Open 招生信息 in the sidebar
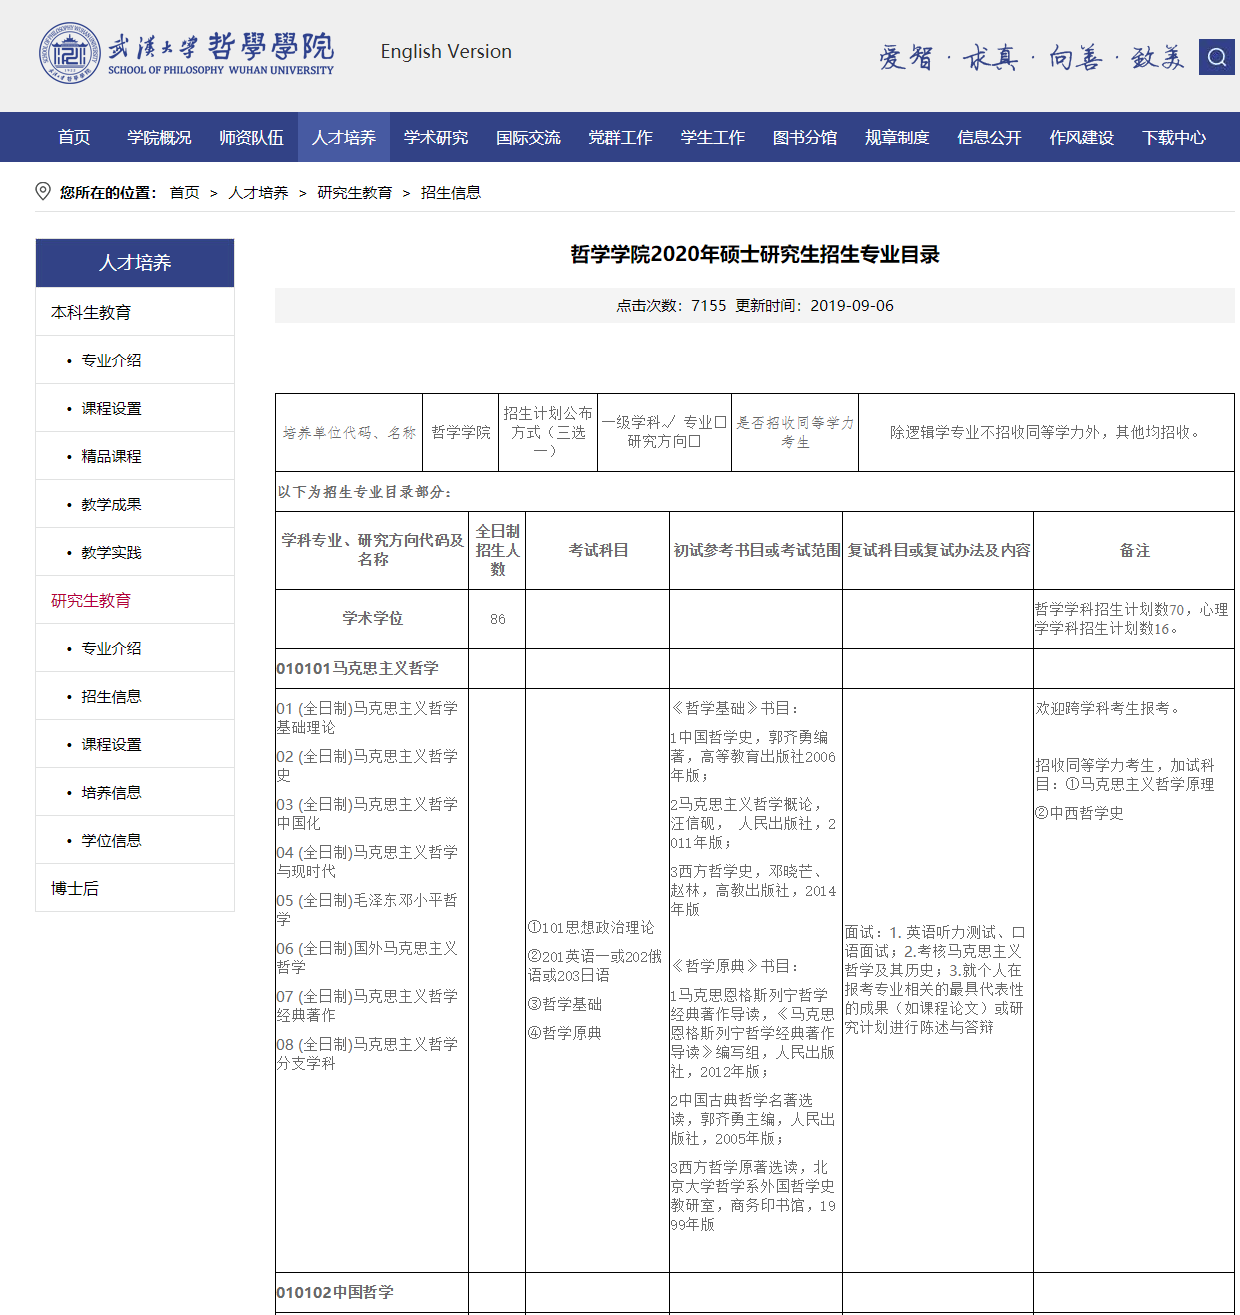The height and width of the screenshot is (1315, 1240). pyautogui.click(x=135, y=696)
